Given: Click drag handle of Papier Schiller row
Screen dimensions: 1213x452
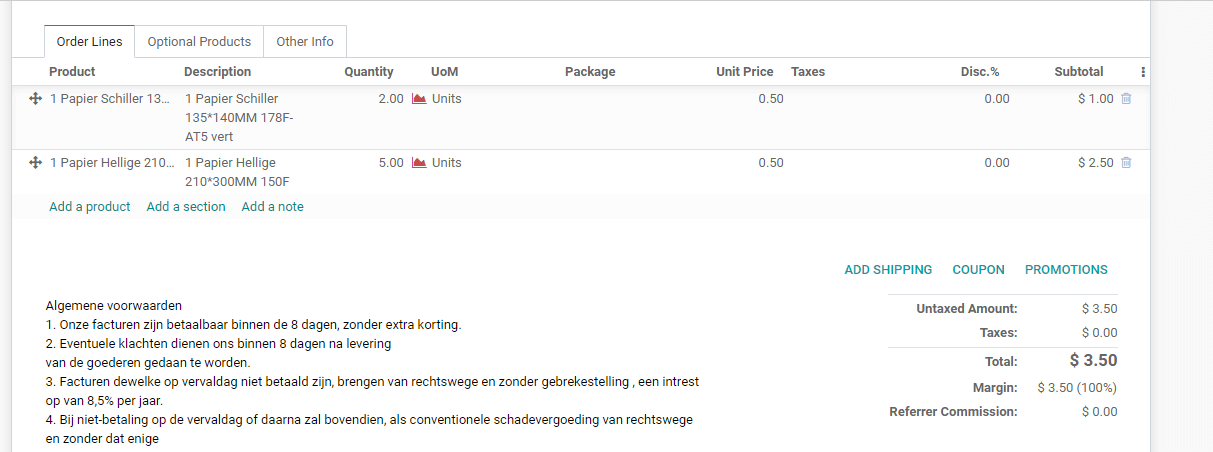Looking at the screenshot, I should tap(35, 99).
